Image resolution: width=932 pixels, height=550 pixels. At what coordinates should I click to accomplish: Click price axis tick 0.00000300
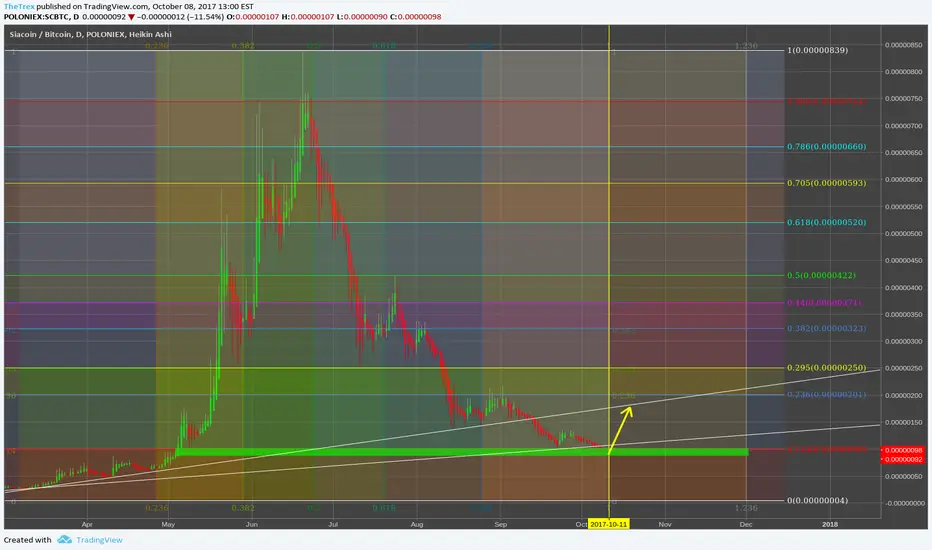[x=903, y=341]
